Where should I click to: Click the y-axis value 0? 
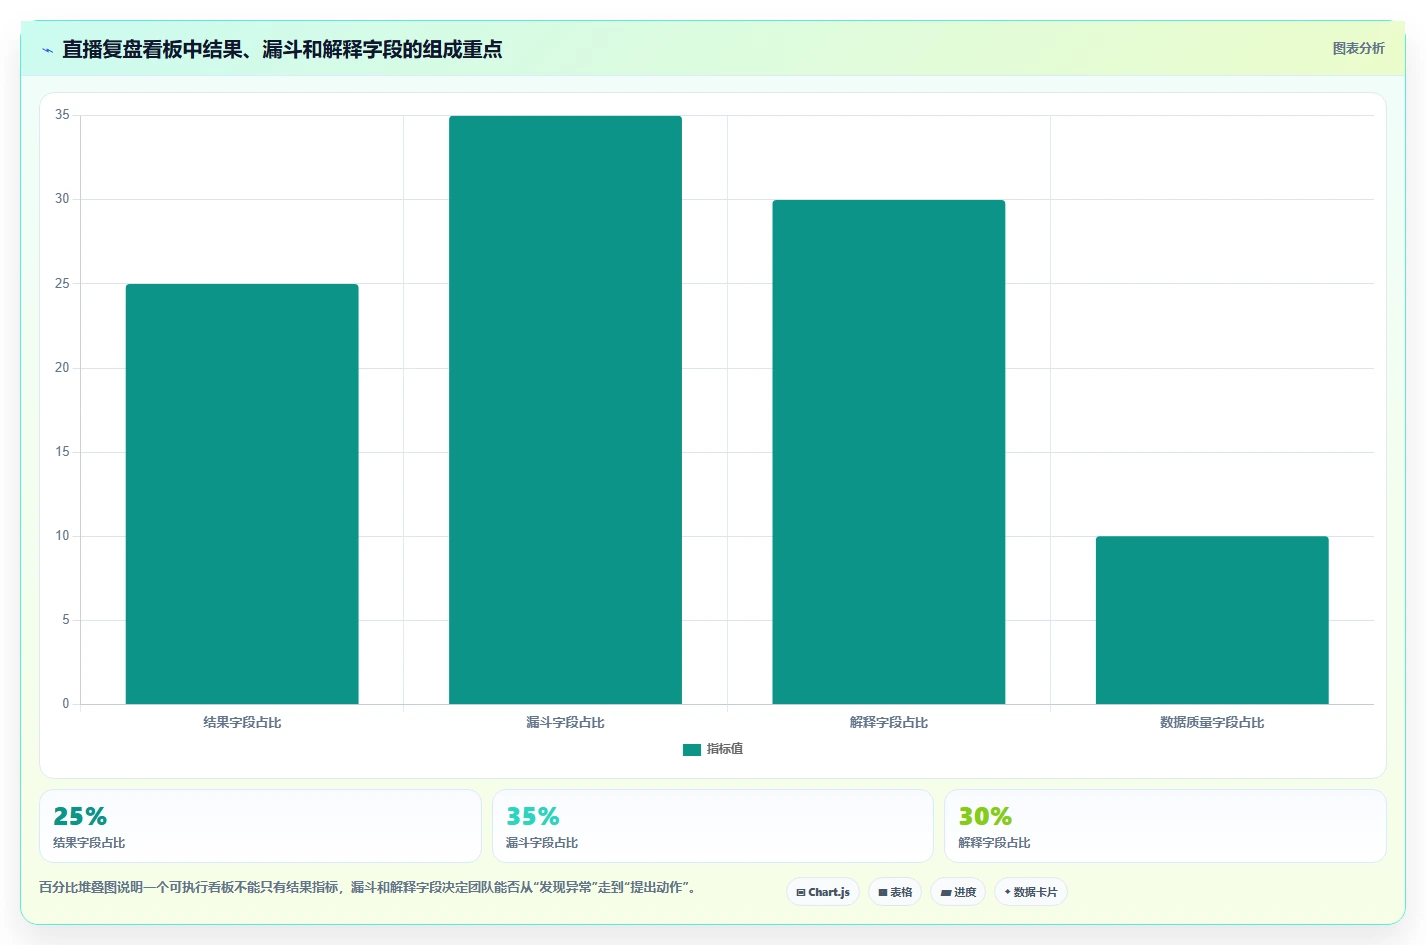click(66, 704)
